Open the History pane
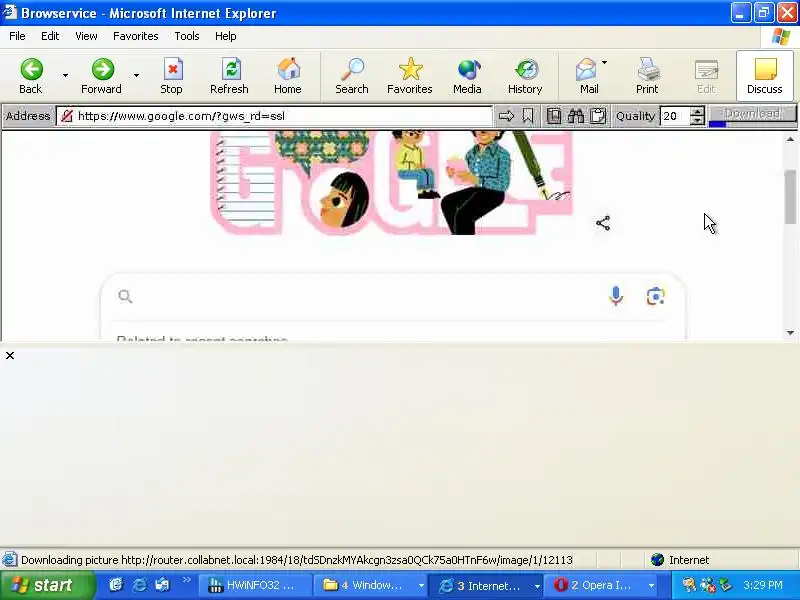The height and width of the screenshot is (600, 800). point(525,77)
